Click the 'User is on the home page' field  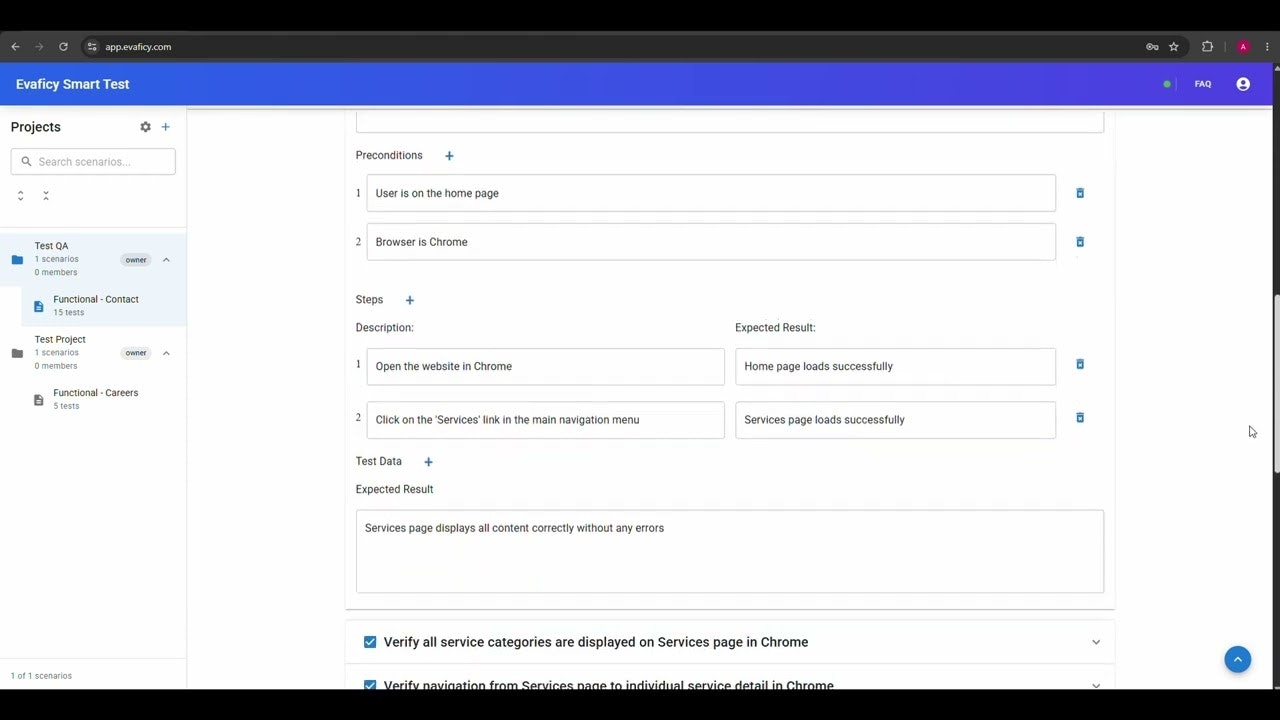tap(711, 193)
